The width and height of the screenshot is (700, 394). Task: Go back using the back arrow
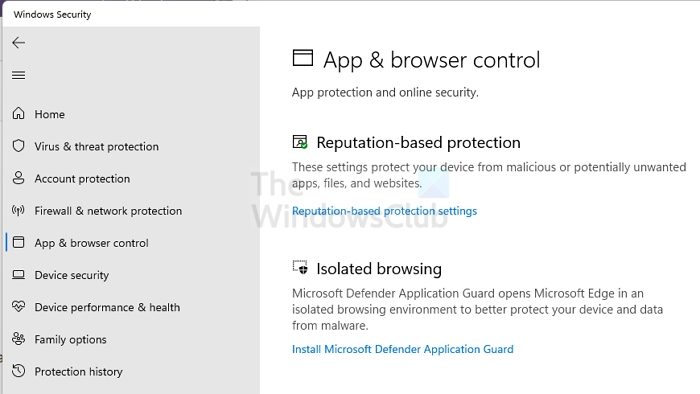18,43
